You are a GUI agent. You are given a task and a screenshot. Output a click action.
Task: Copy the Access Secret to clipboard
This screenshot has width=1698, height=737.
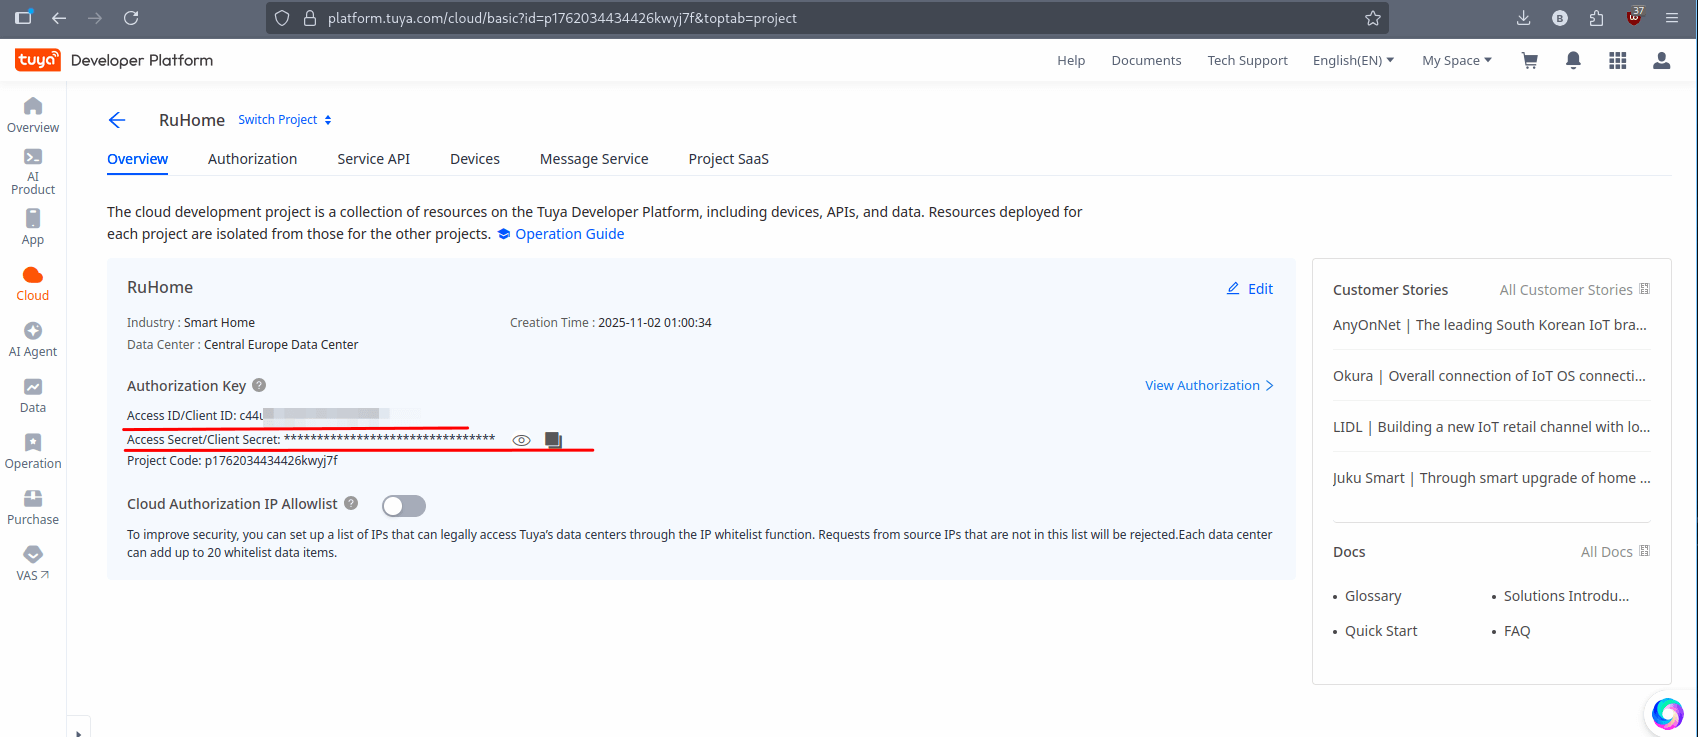553,440
